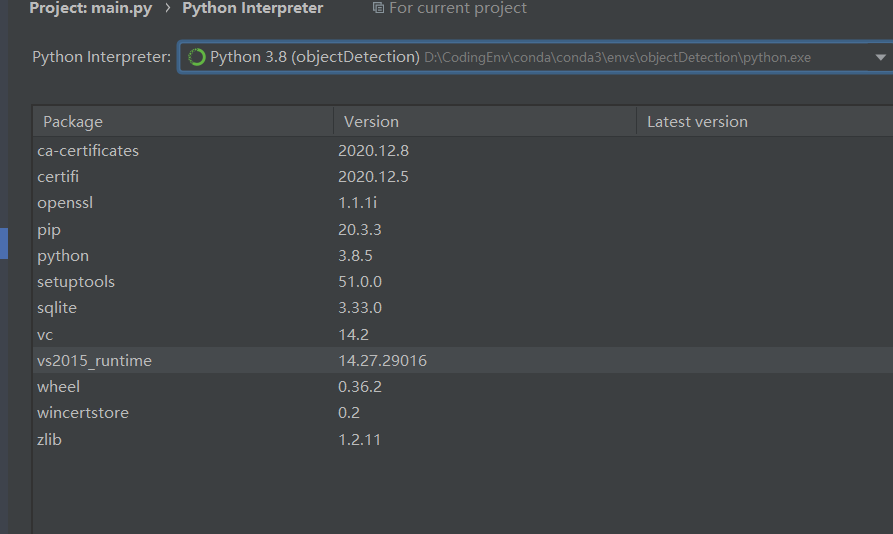893x534 pixels.
Task: Select the wheel package row
Action: 58,386
